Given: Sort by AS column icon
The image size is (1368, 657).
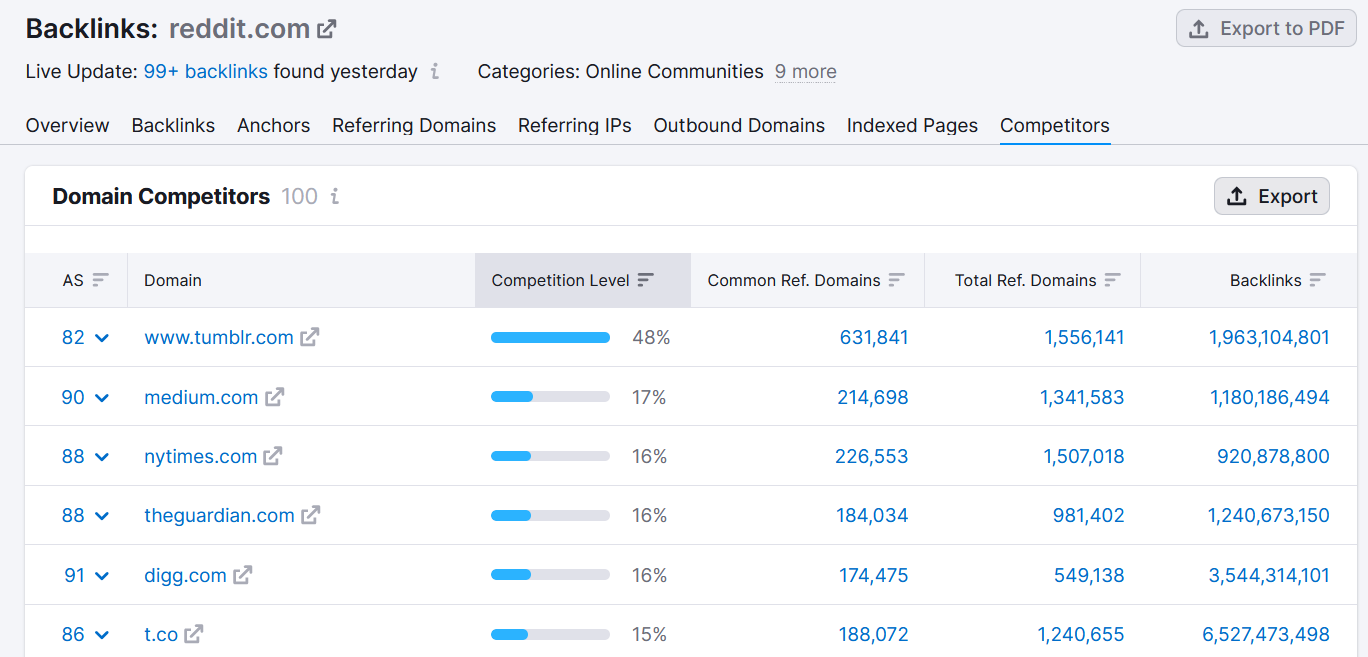Looking at the screenshot, I should pos(100,280).
